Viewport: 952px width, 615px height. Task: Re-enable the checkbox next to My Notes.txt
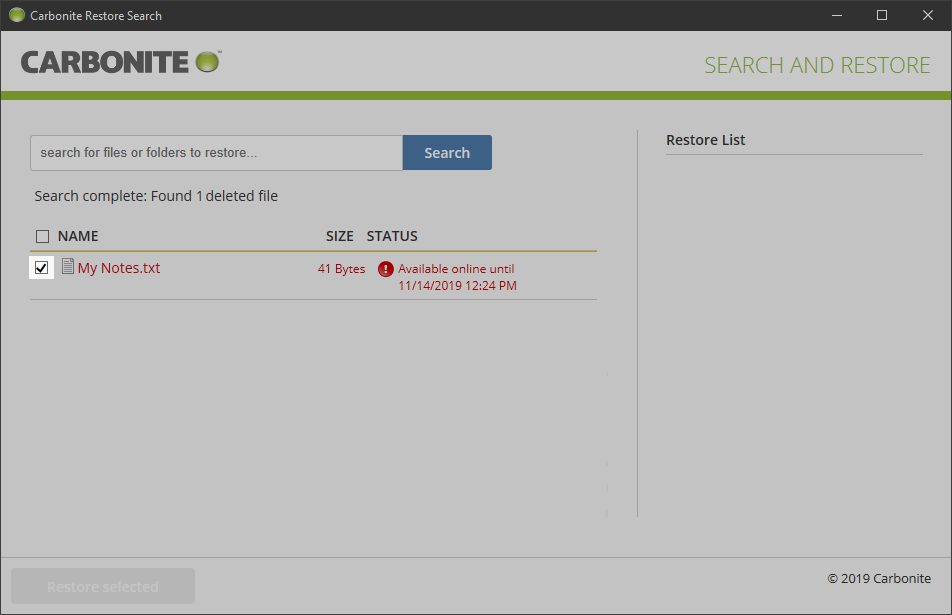[x=41, y=267]
